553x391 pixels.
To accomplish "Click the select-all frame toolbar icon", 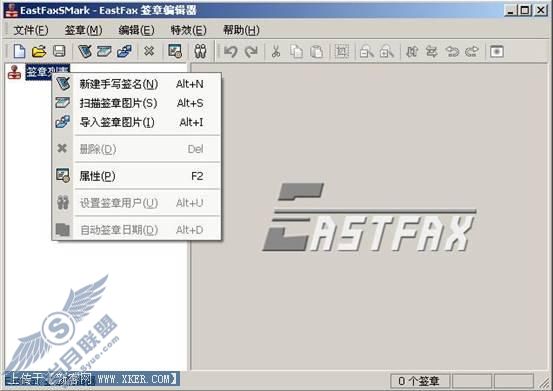I will (x=341, y=52).
